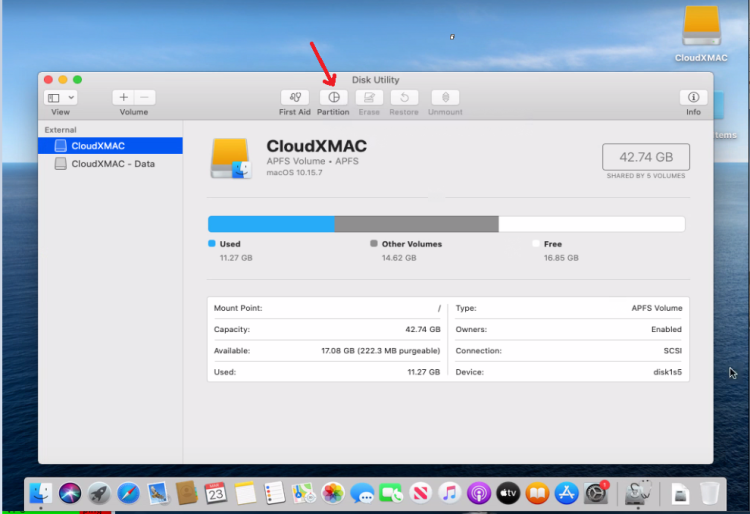Select CloudXMAC volume in sidebar
The image size is (750, 514).
(x=110, y=146)
